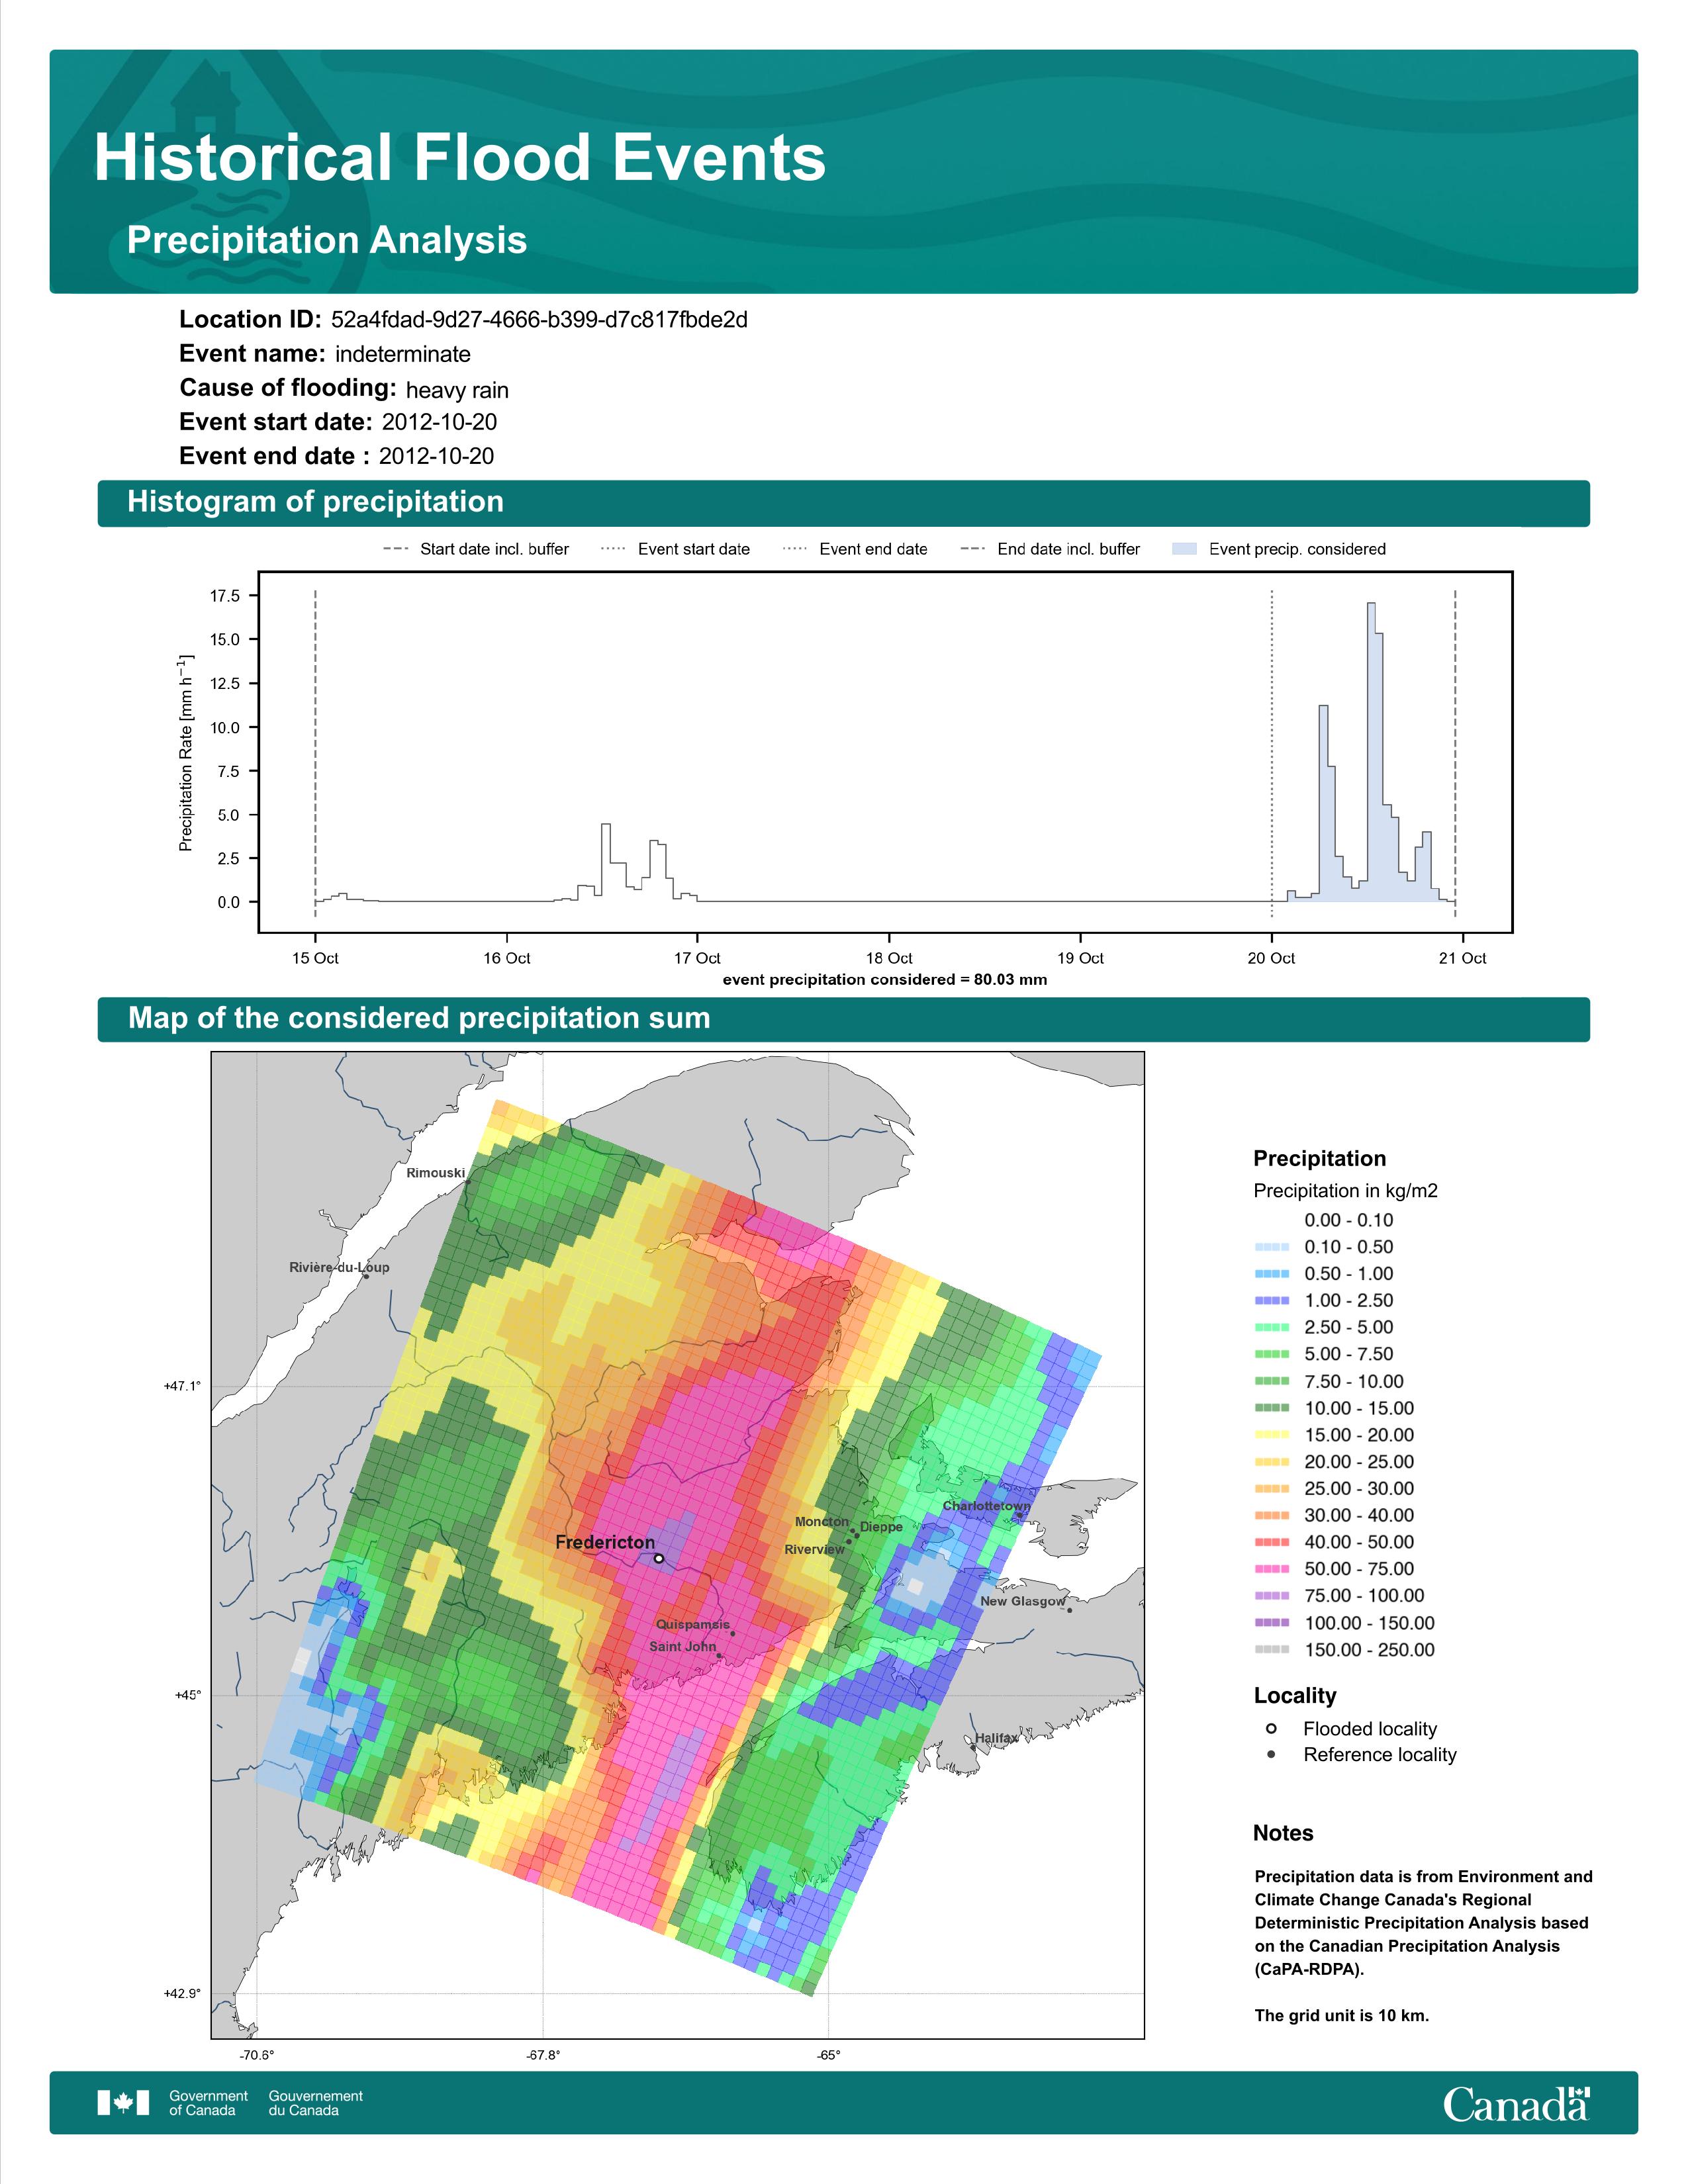Image resolution: width=1688 pixels, height=2184 pixels.
Task: Click the Start date incl. buffer legend entry
Action: point(476,549)
